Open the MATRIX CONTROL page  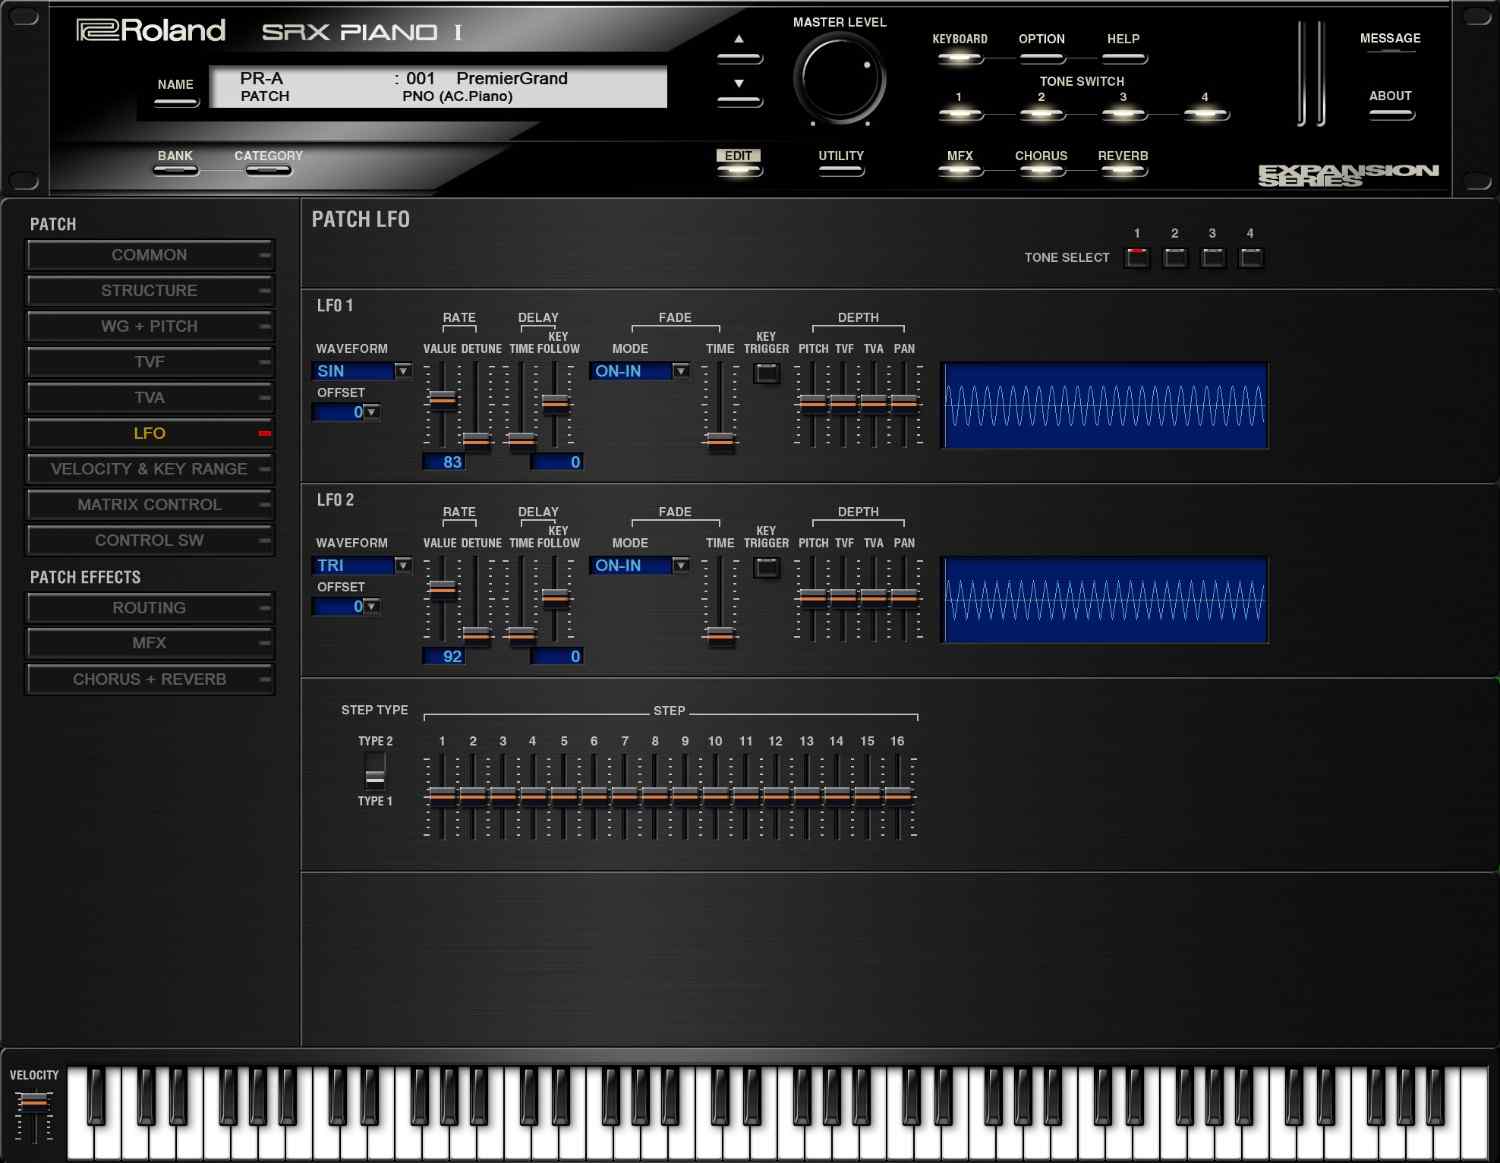150,505
